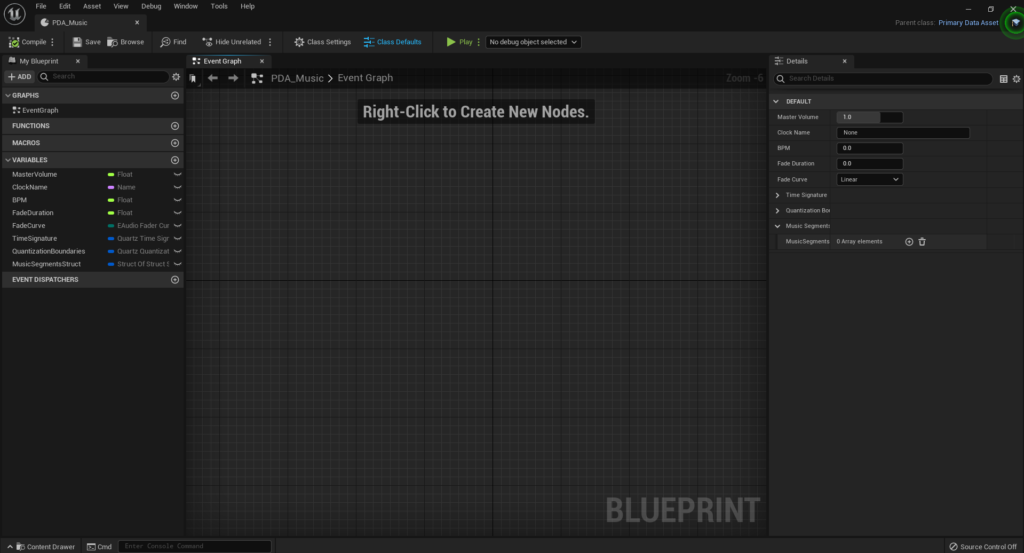Image resolution: width=1024 pixels, height=553 pixels.
Task: Navigate back in the graph history
Action: tap(212, 78)
